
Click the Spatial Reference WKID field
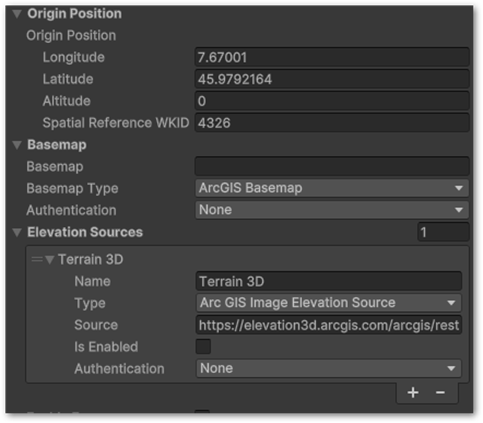coord(332,123)
